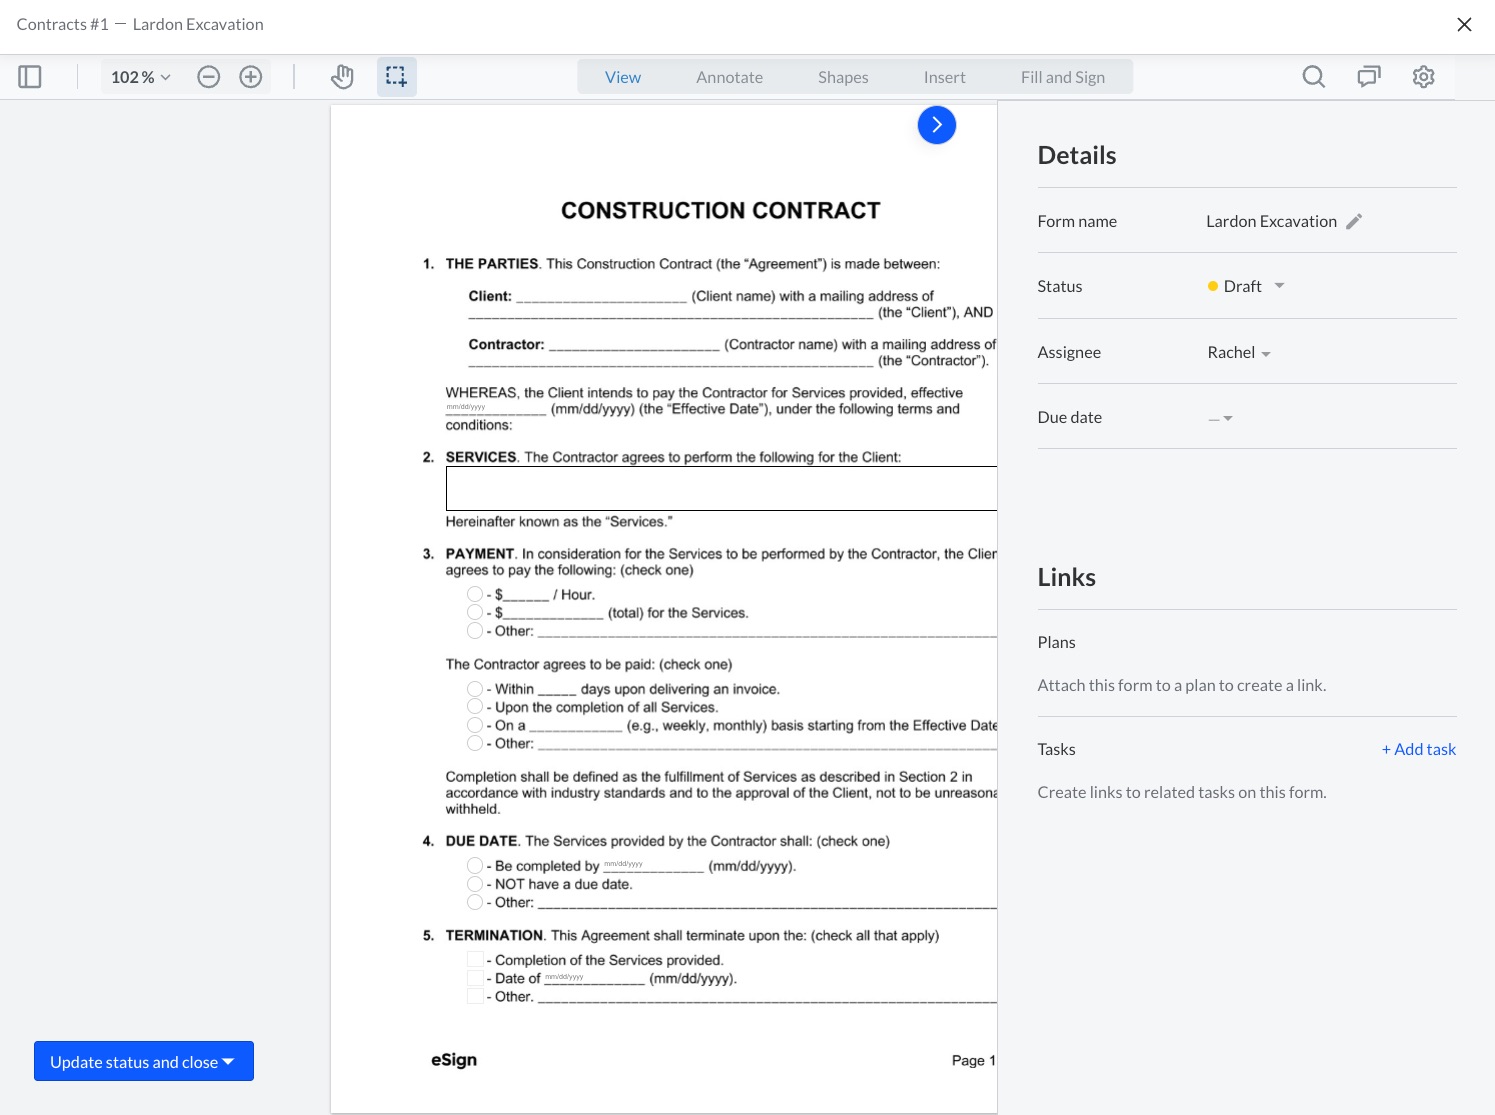Switch to the Fill and Sign tab
Viewport: 1495px width, 1115px height.
pos(1063,77)
